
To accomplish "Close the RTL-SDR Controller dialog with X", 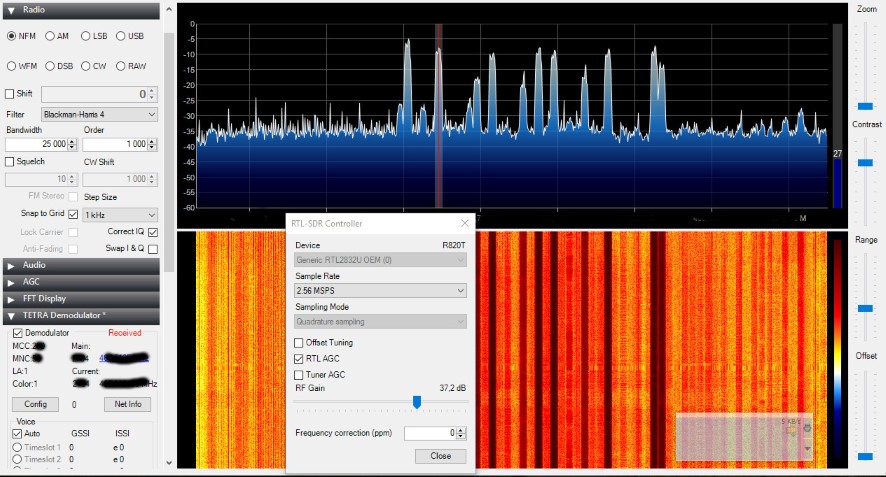I will [x=464, y=223].
